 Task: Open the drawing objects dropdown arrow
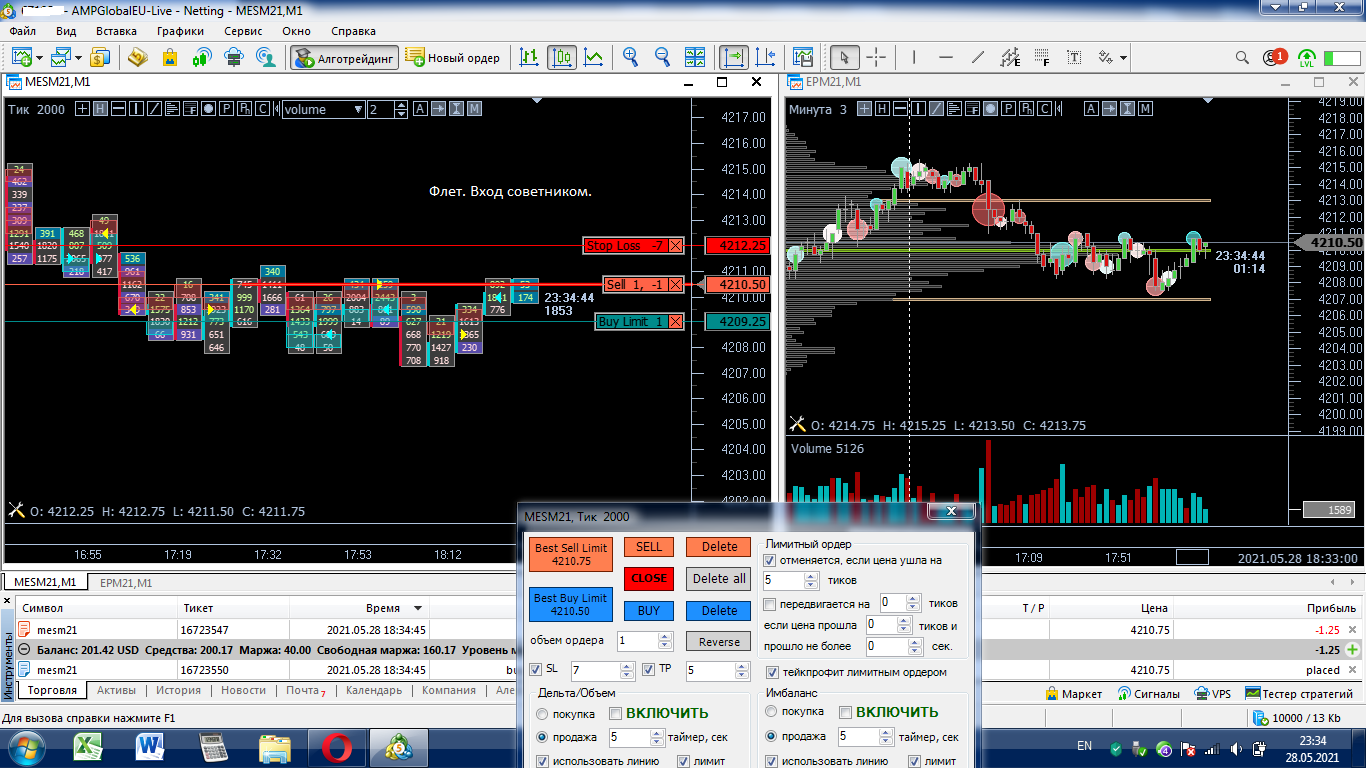click(x=1124, y=58)
